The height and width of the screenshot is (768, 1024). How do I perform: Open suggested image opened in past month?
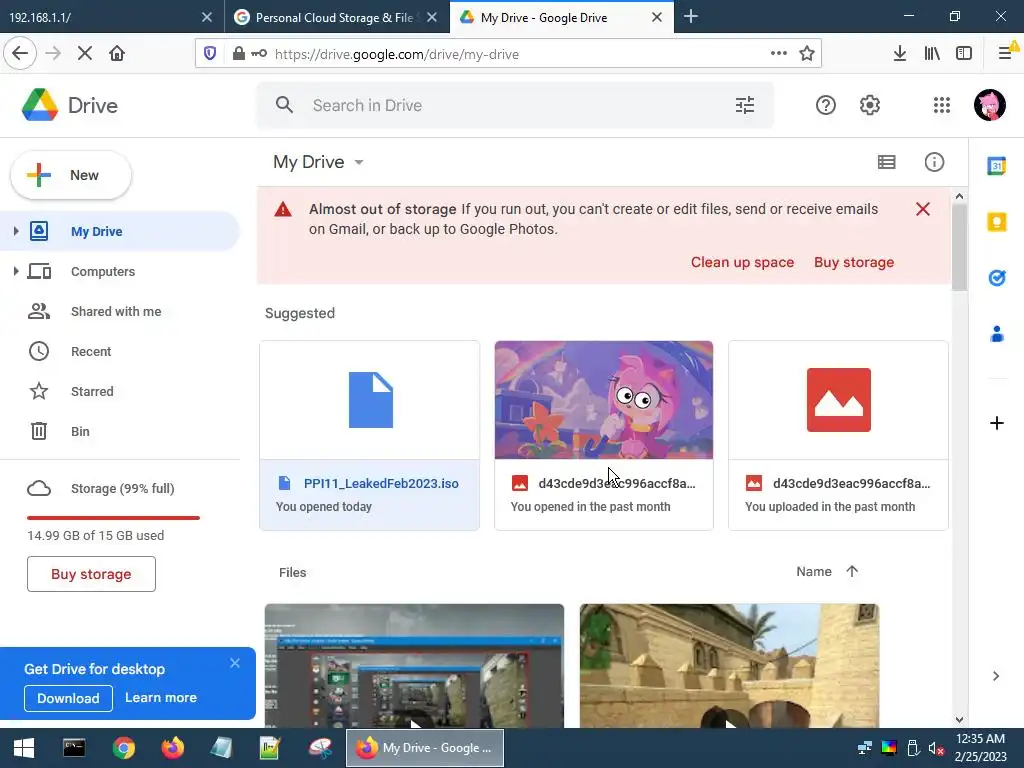pyautogui.click(x=603, y=435)
